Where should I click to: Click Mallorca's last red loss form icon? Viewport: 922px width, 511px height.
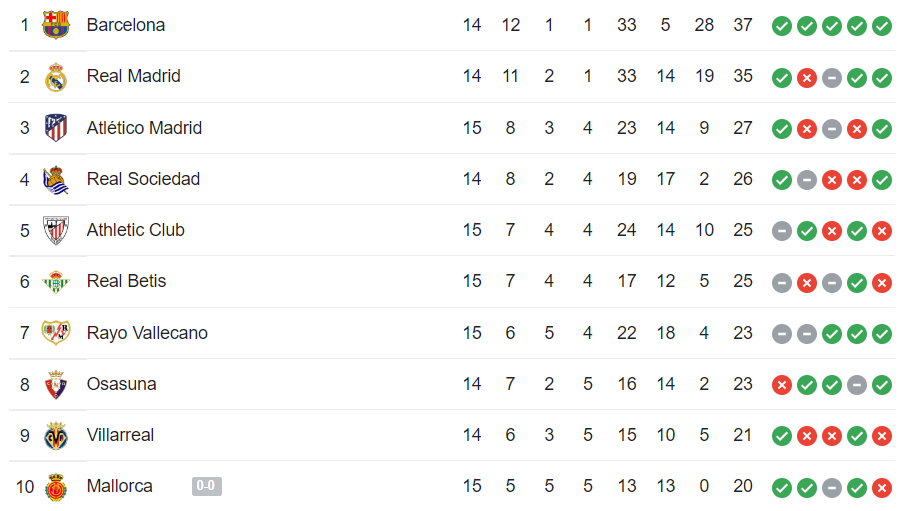[881, 487]
